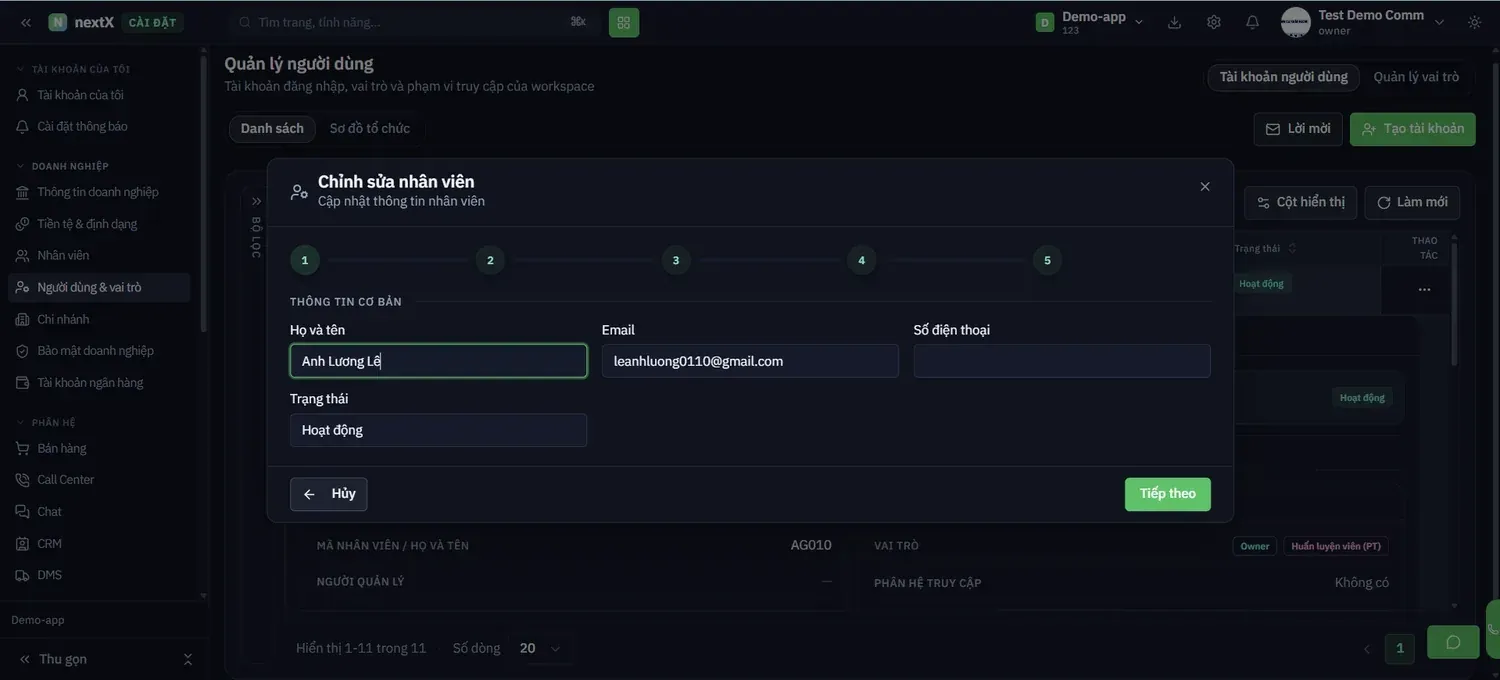Click the Cột hiển thị button
Viewport: 1500px width, 680px height.
(1301, 202)
